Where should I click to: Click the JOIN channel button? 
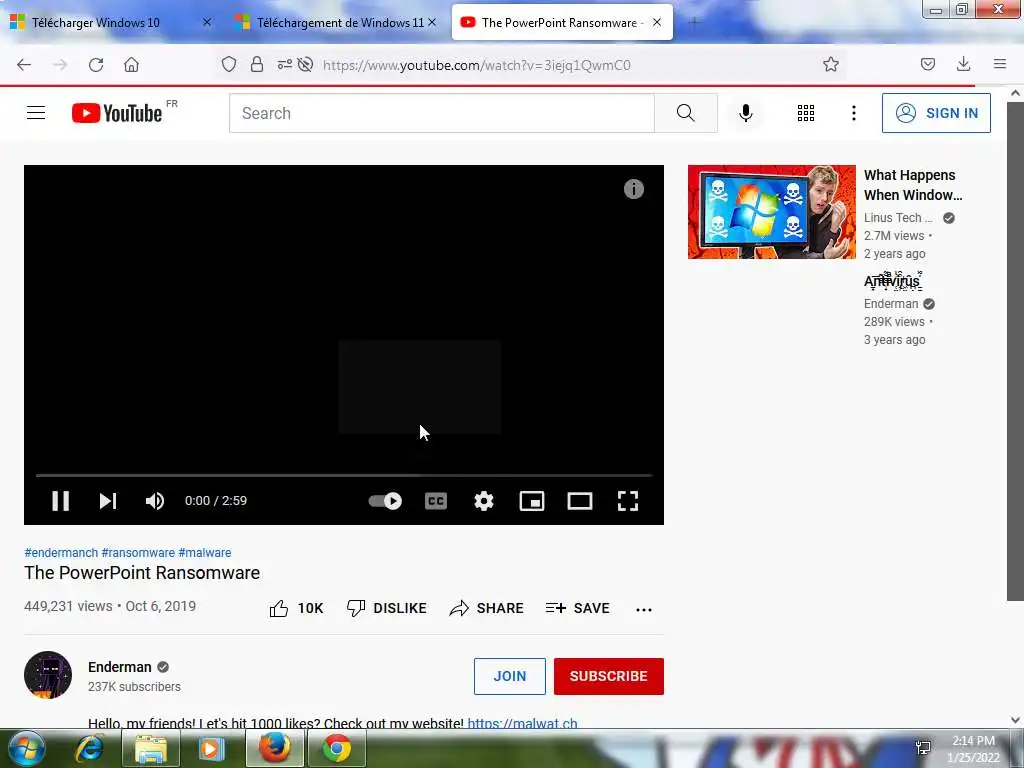[x=509, y=676]
